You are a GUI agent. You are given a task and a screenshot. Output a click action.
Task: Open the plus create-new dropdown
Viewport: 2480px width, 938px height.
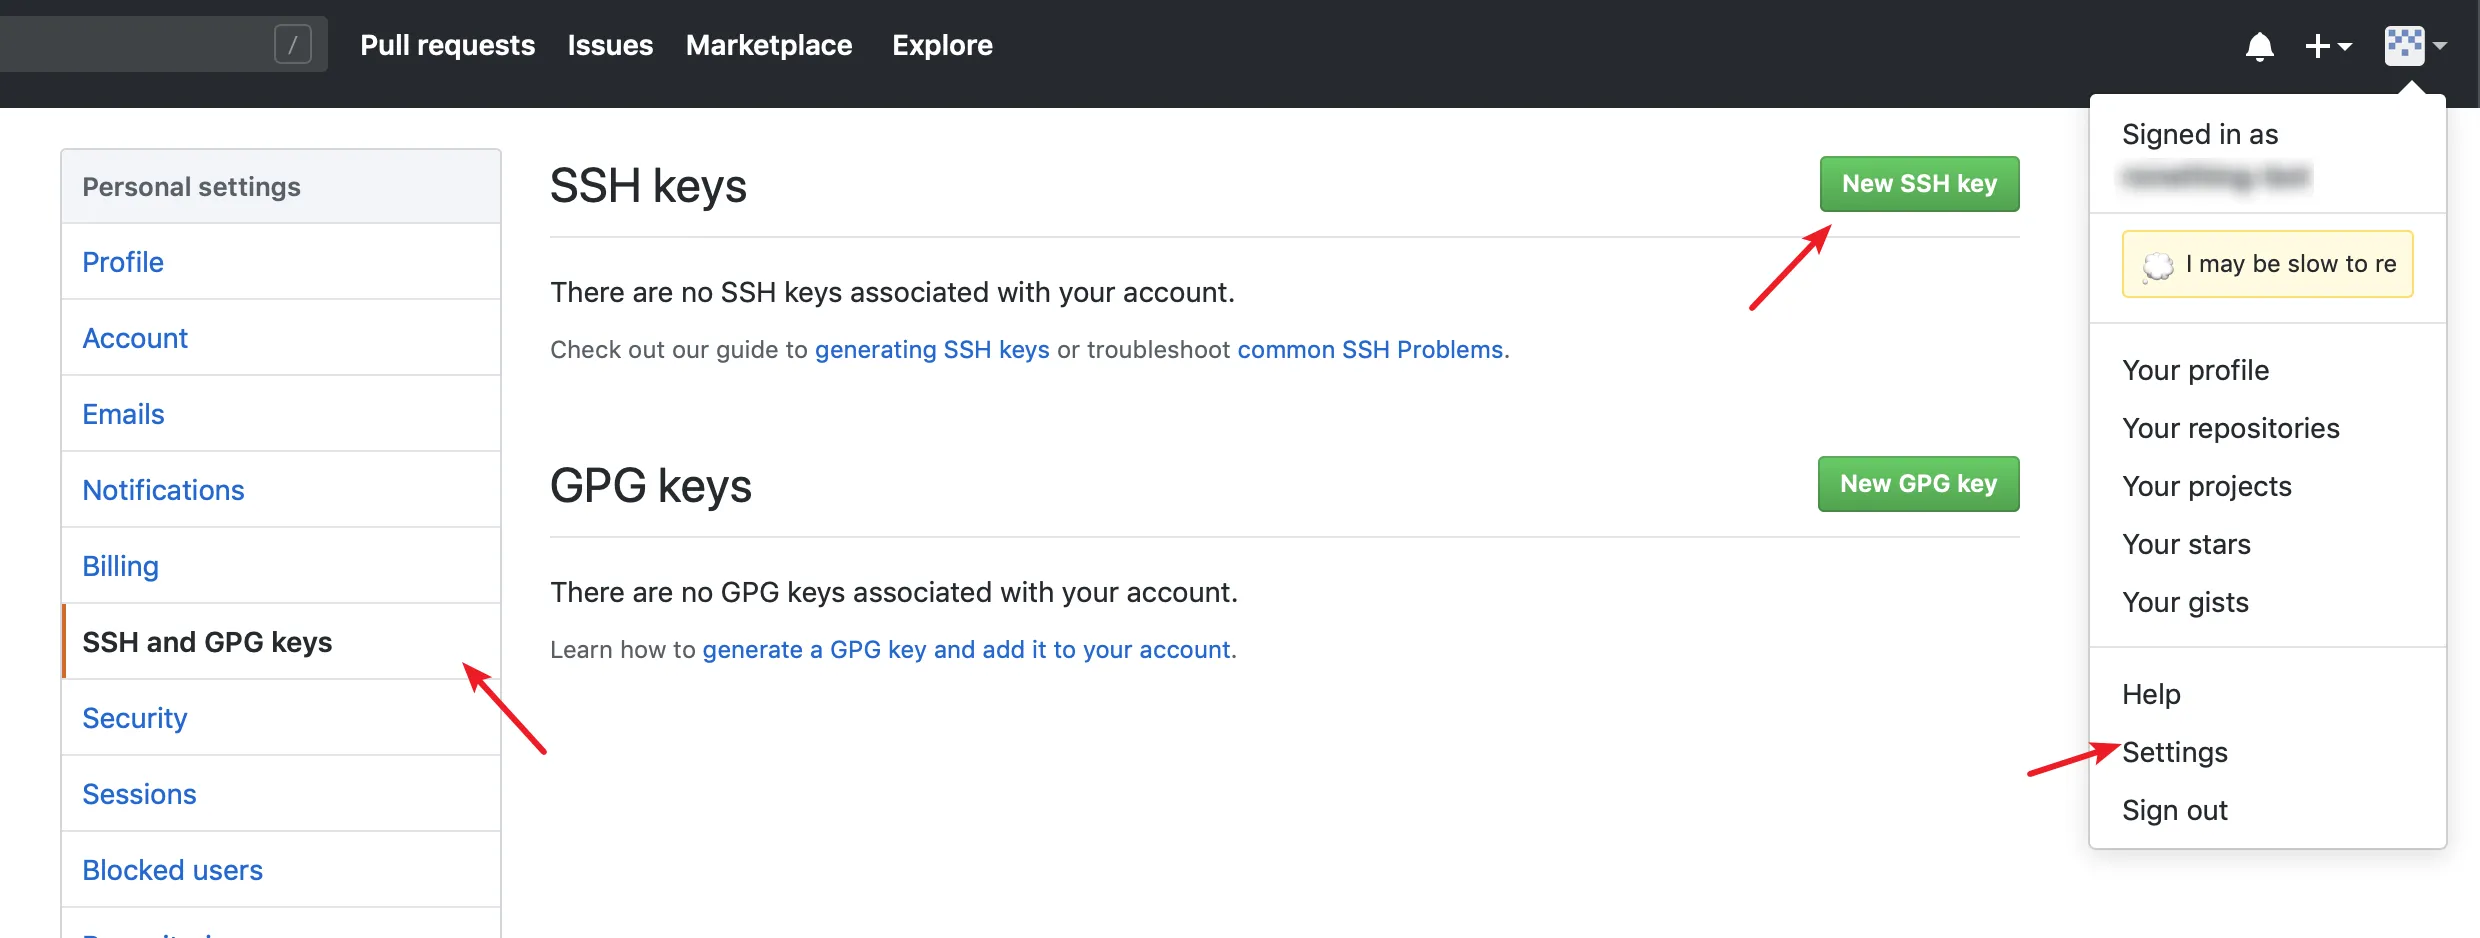pyautogui.click(x=2328, y=46)
